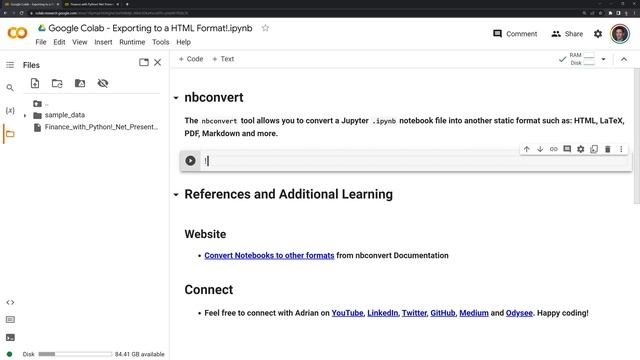640x360 pixels.
Task: Open a new browser tab
Action: pyautogui.click(x=127, y=4)
